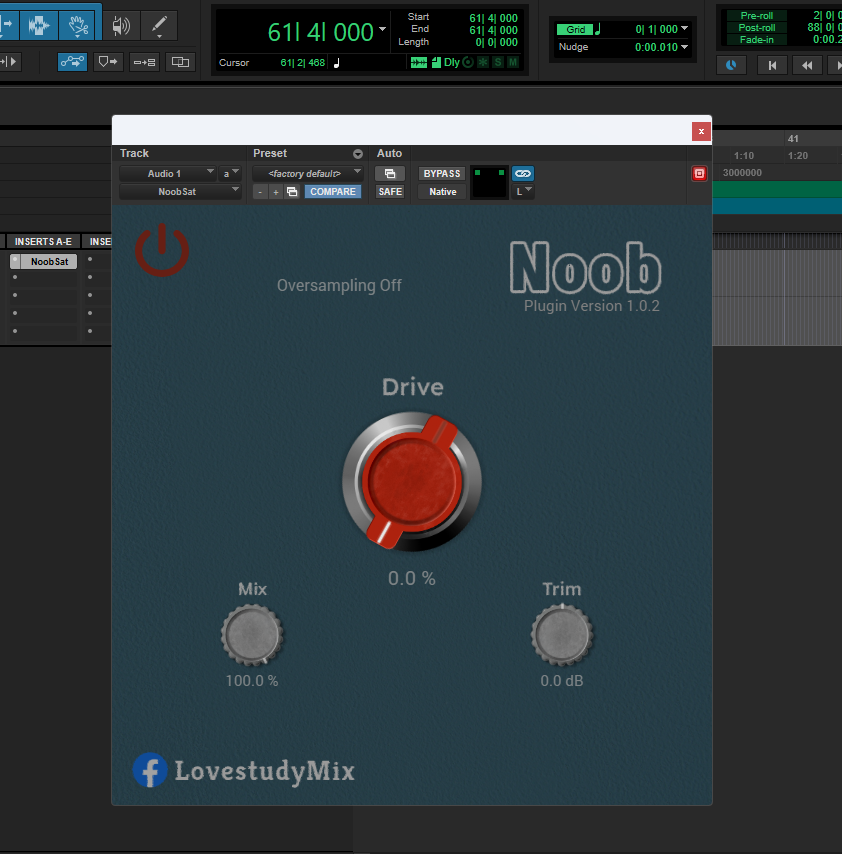Click the red automation target icon
The height and width of the screenshot is (854, 842).
[698, 173]
